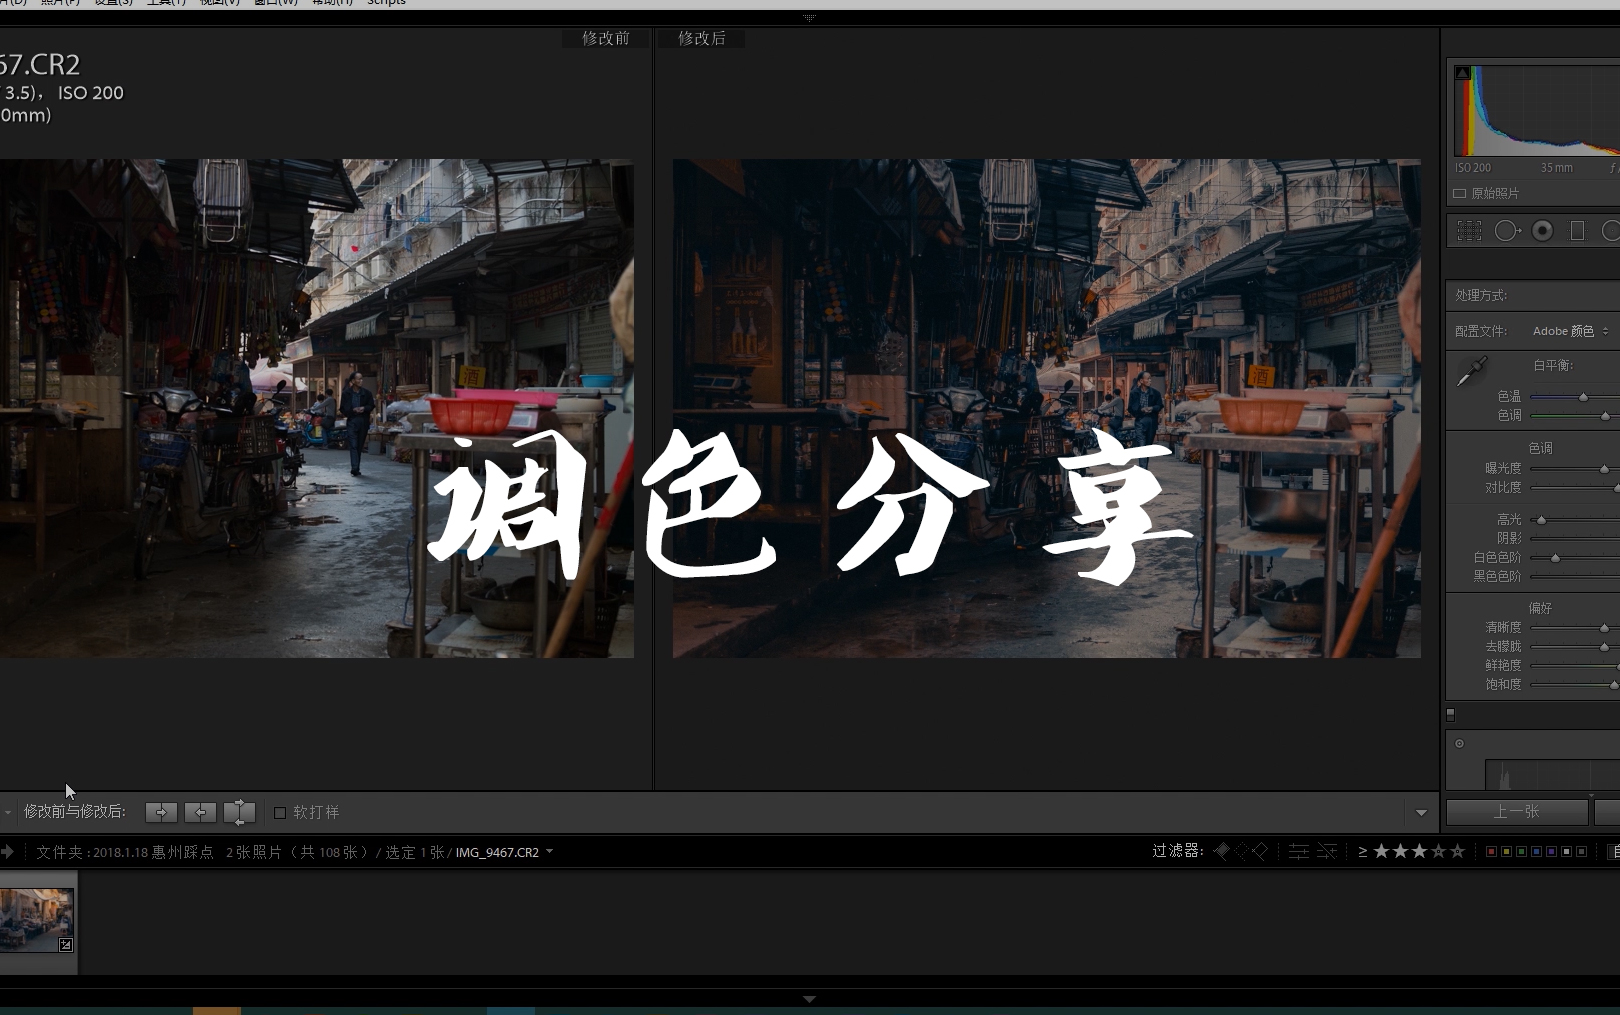Toggle blue color label filter
1620x1015 pixels.
coord(1537,852)
